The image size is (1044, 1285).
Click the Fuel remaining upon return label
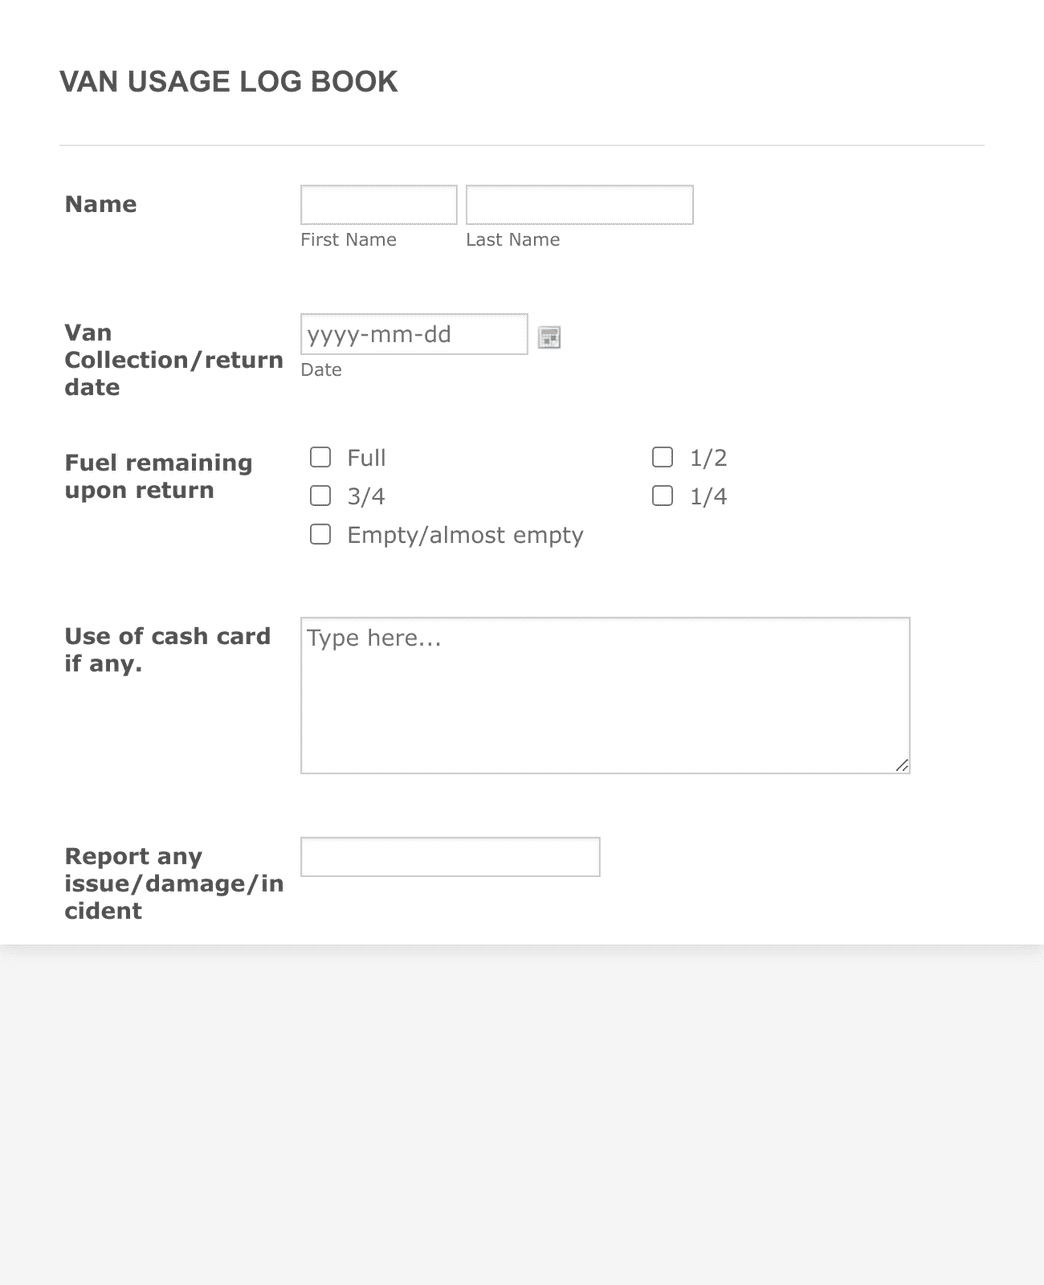click(158, 476)
